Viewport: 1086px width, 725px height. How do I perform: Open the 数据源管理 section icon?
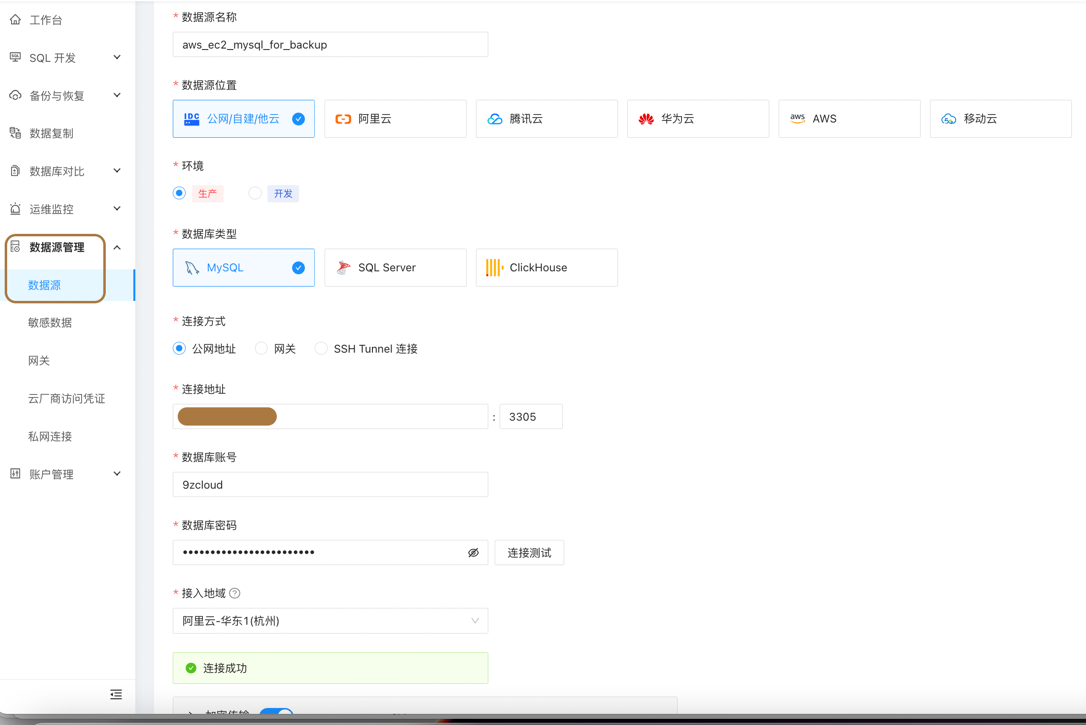16,247
